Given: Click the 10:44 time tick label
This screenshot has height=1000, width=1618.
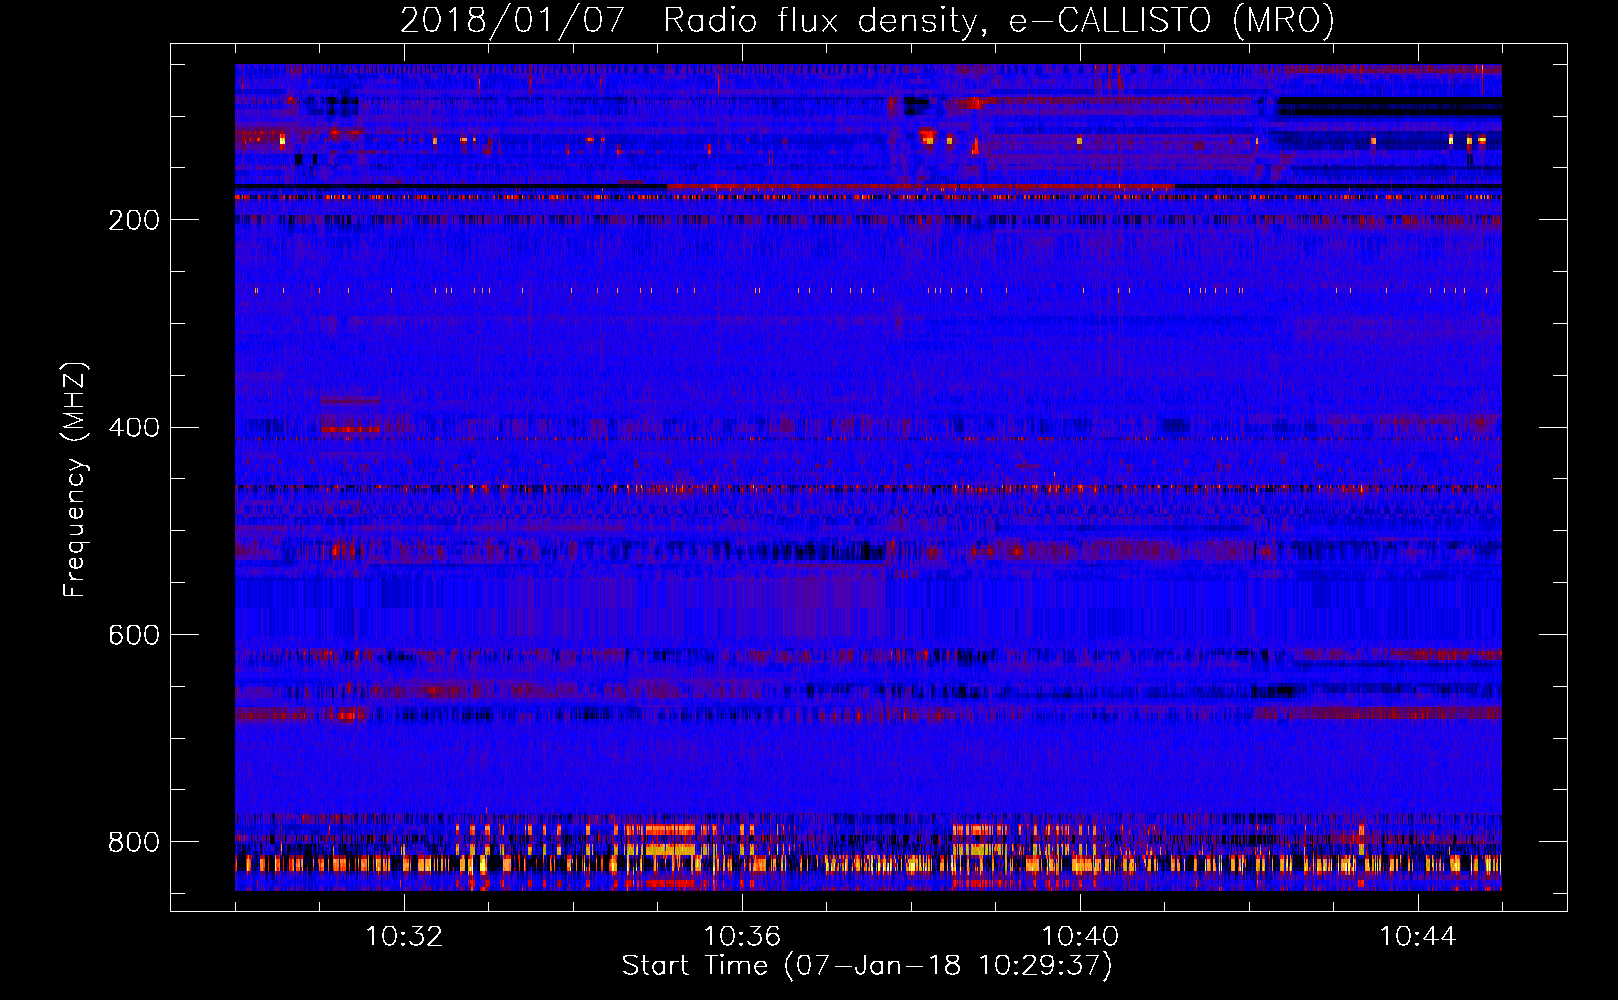Looking at the screenshot, I should click(x=1418, y=937).
